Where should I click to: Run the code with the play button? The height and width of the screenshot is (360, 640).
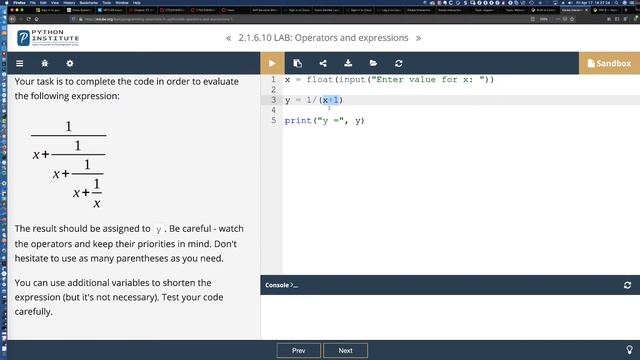(272, 63)
